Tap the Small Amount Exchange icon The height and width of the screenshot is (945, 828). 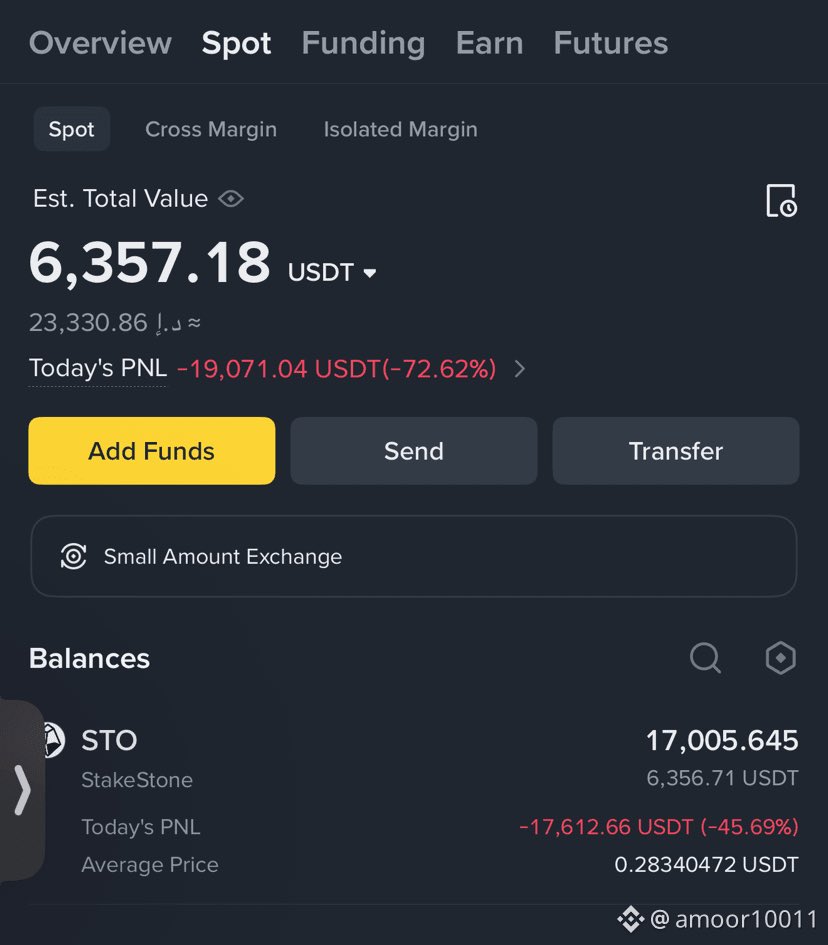tap(74, 557)
